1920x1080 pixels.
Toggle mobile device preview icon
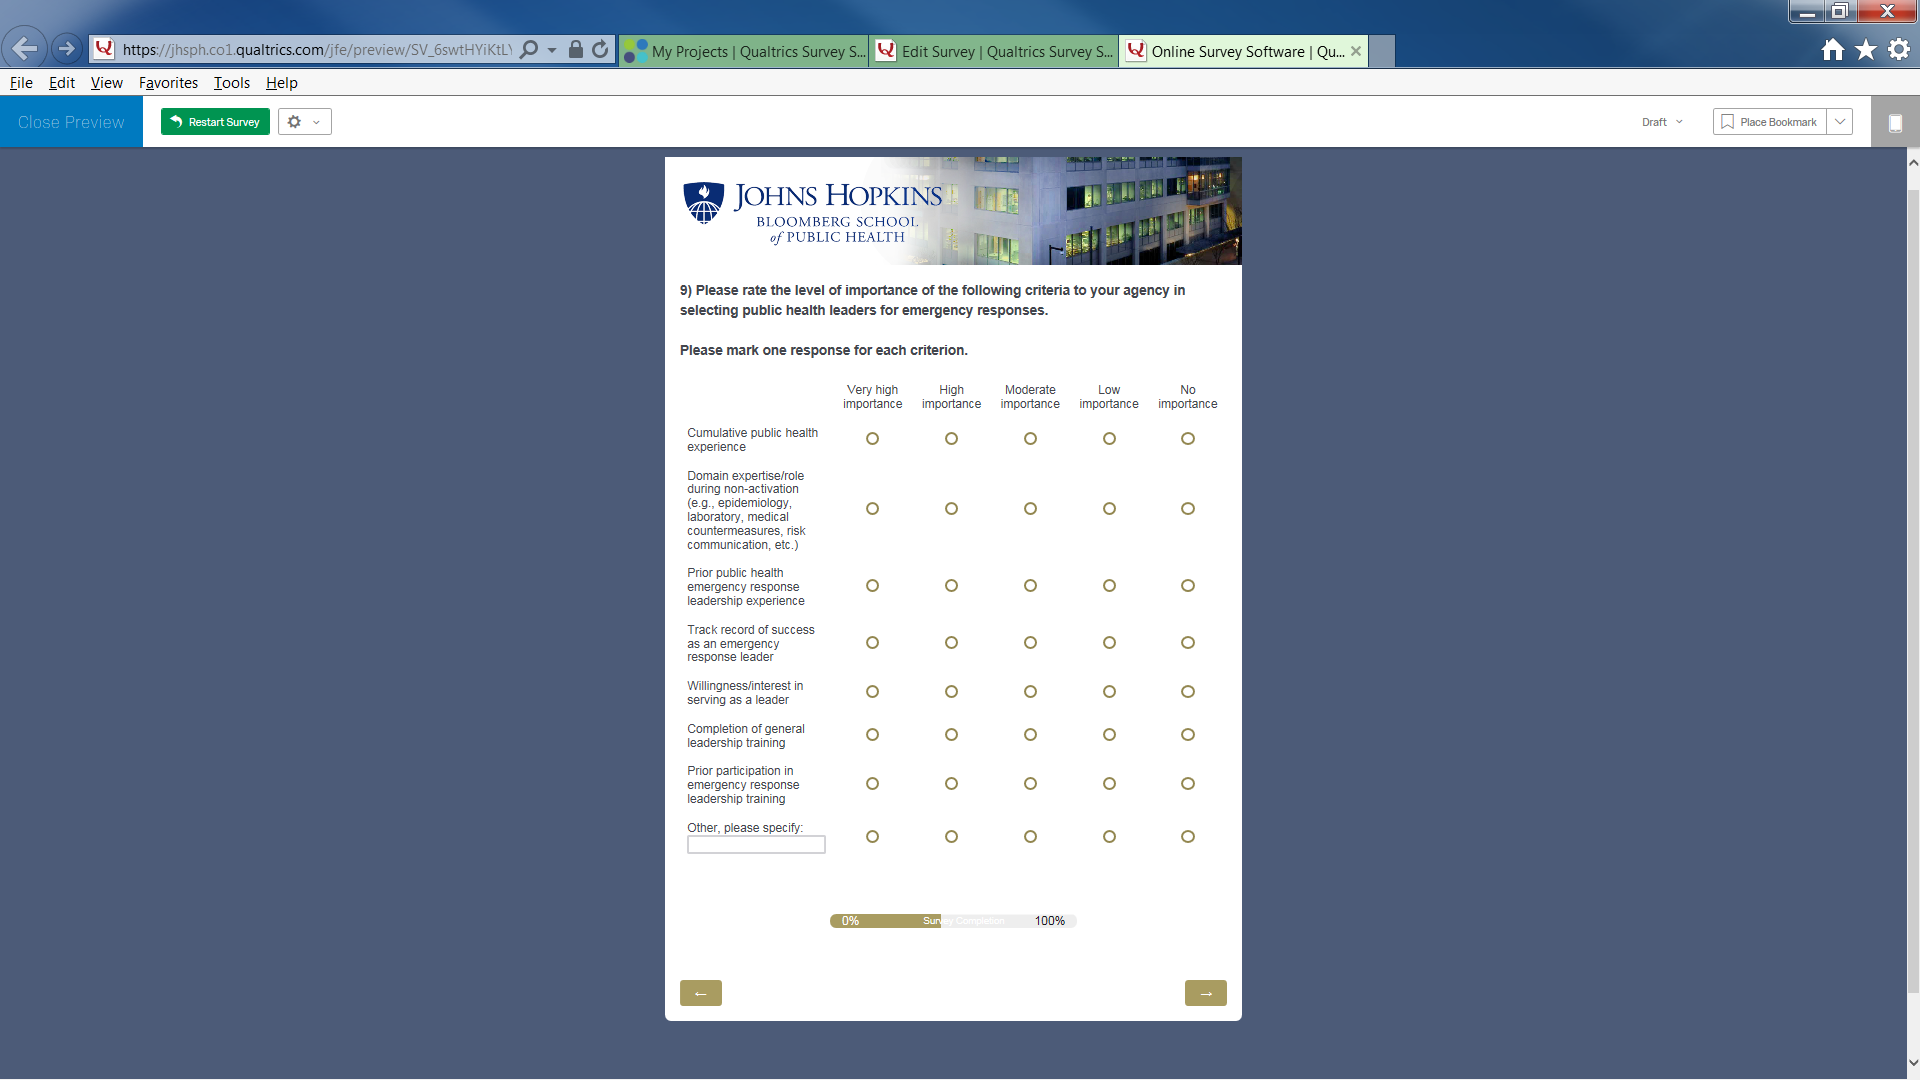[1894, 123]
